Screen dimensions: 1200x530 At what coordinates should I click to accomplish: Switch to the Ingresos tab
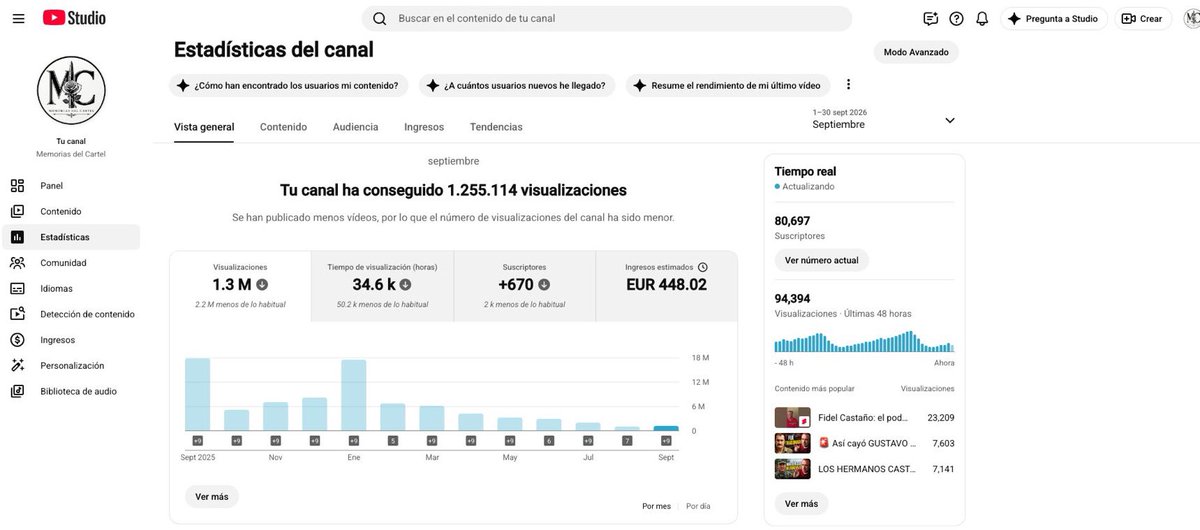424,127
